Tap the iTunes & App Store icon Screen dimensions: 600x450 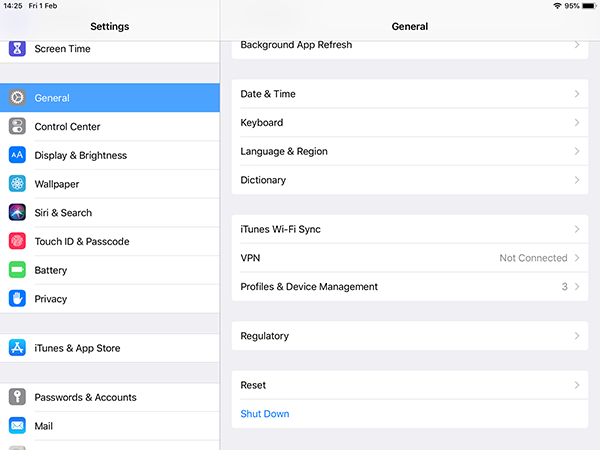click(x=17, y=348)
